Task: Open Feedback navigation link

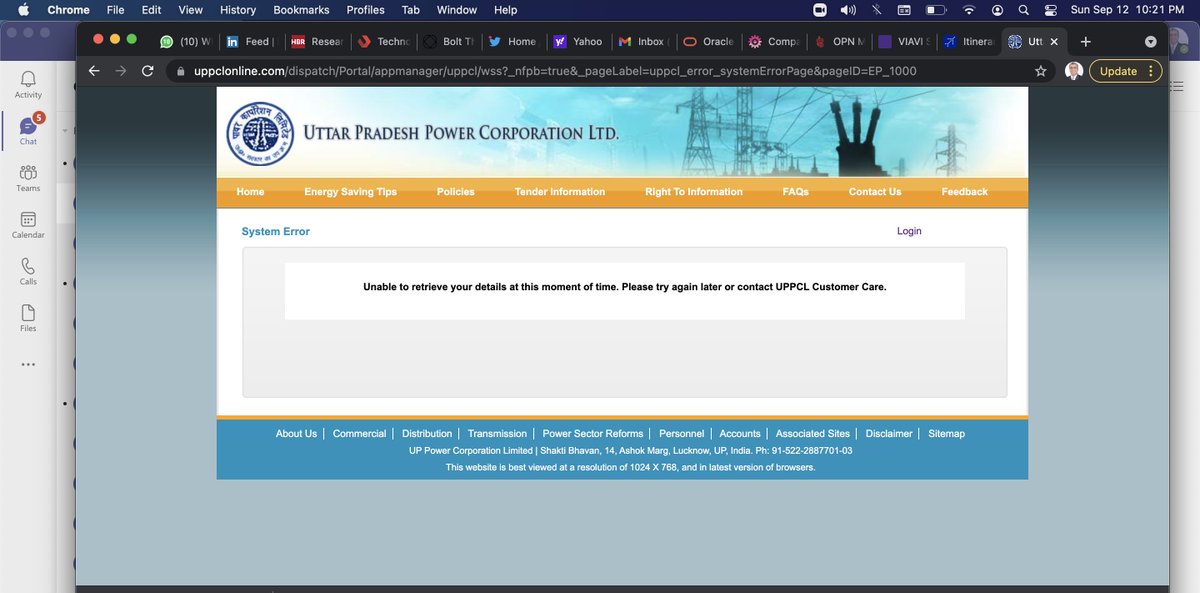Action: pyautogui.click(x=964, y=192)
